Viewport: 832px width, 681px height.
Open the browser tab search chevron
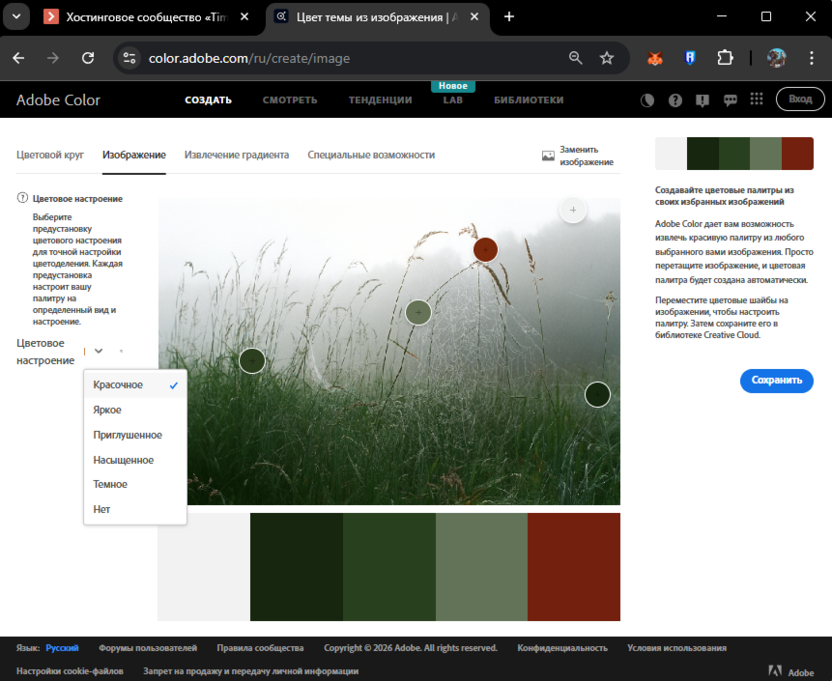[15, 16]
